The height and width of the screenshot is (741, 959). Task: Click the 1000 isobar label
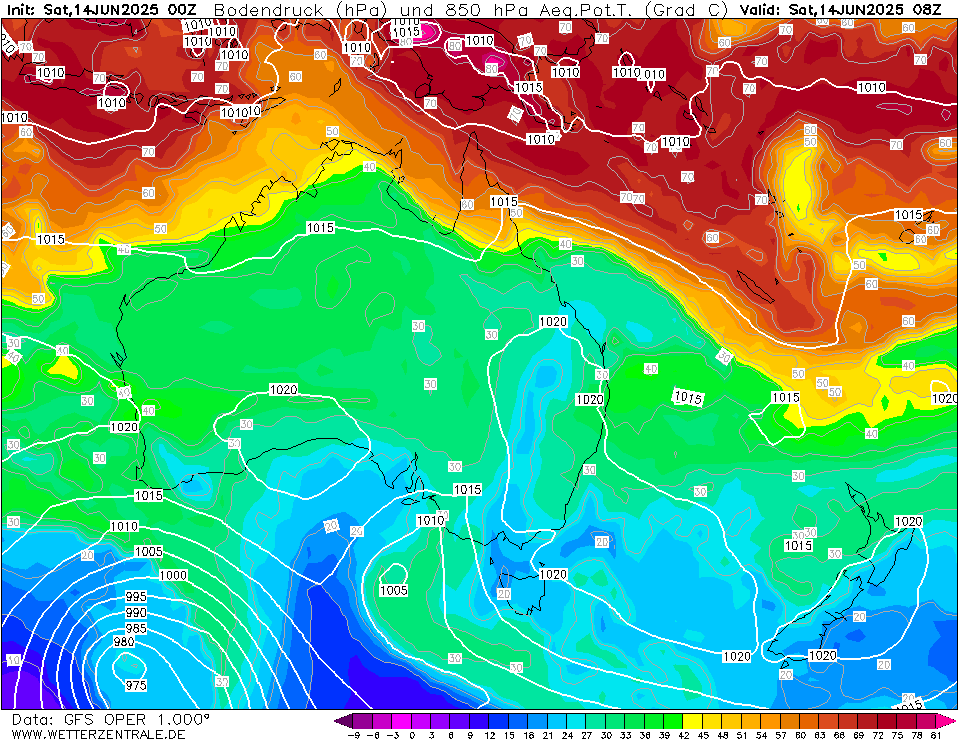pyautogui.click(x=173, y=575)
